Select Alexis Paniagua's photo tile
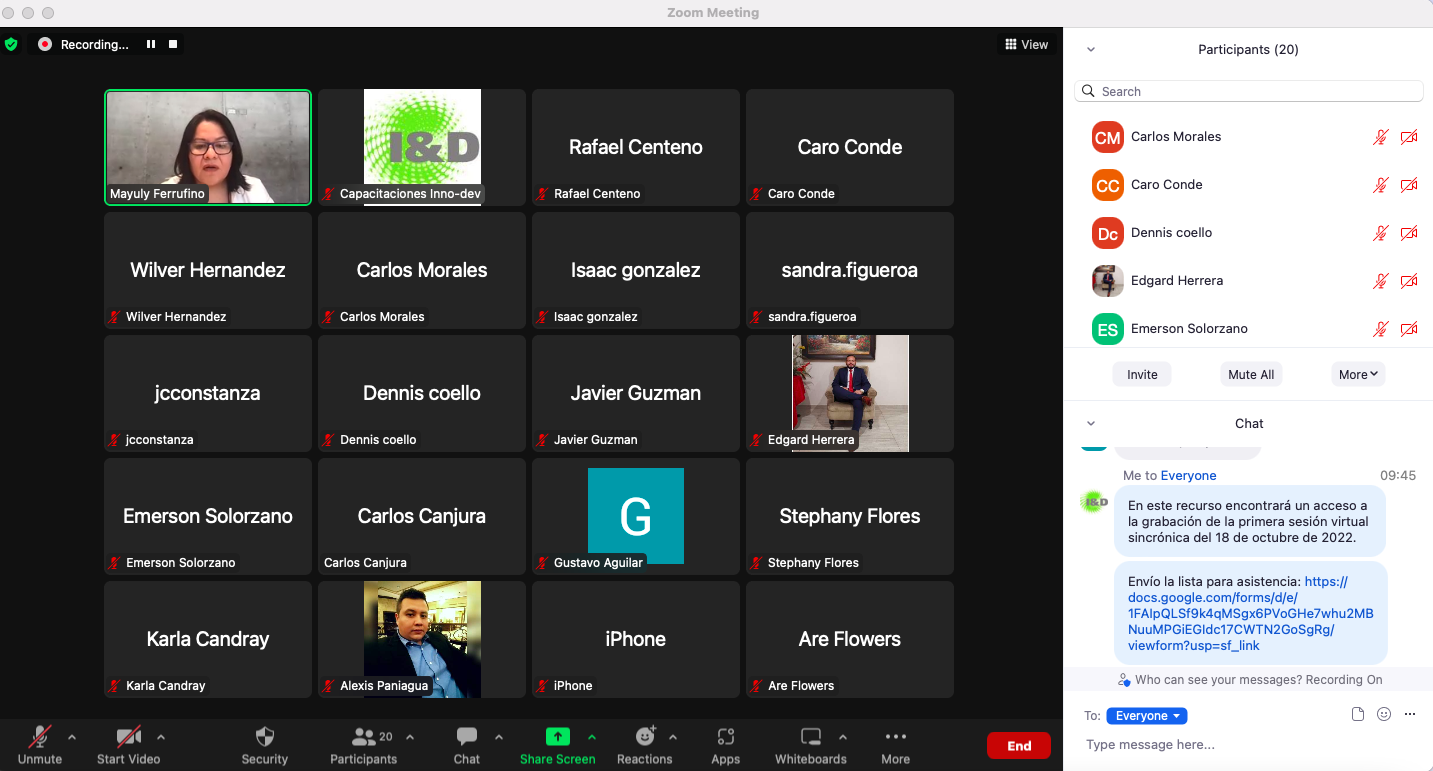The width and height of the screenshot is (1433, 771). pos(422,639)
